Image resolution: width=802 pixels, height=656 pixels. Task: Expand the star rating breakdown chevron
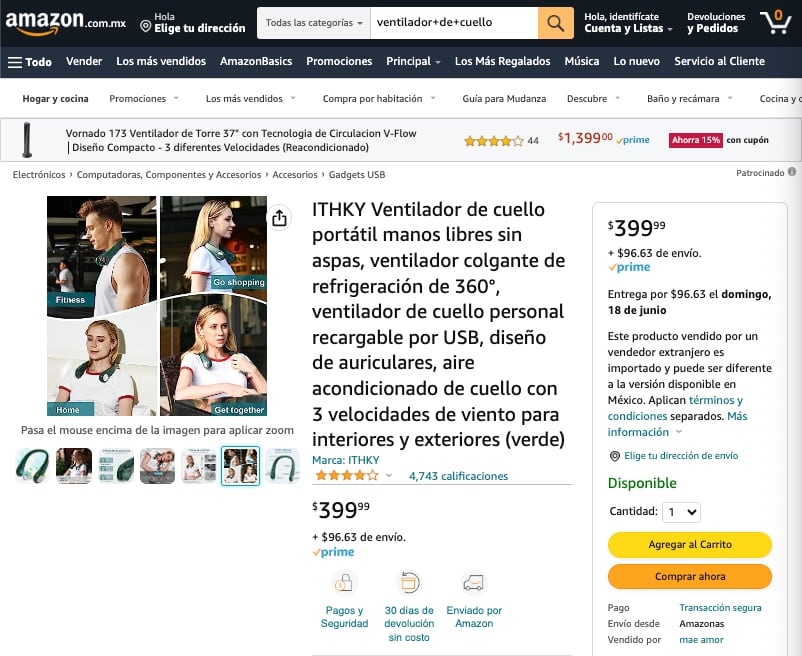click(x=389, y=476)
